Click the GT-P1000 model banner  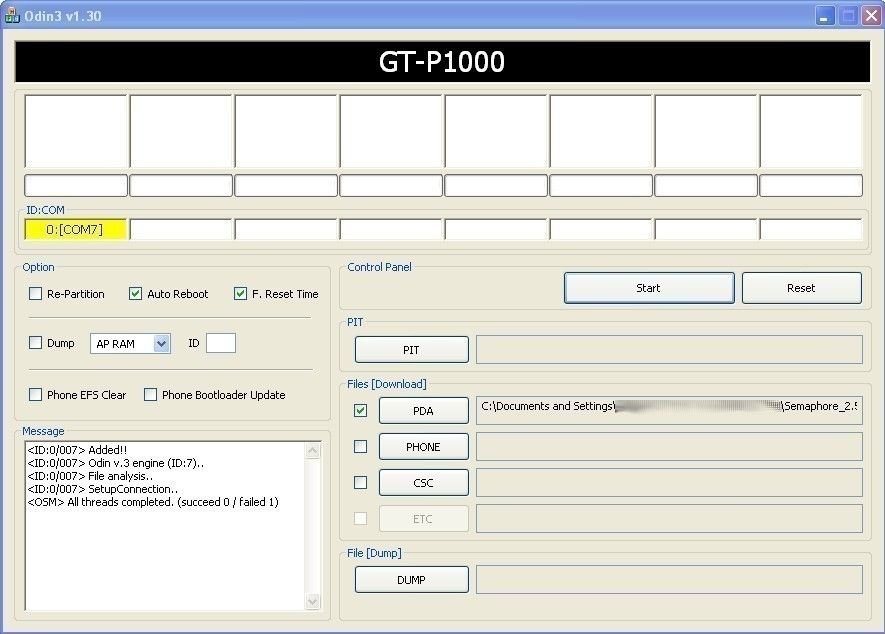tap(442, 62)
